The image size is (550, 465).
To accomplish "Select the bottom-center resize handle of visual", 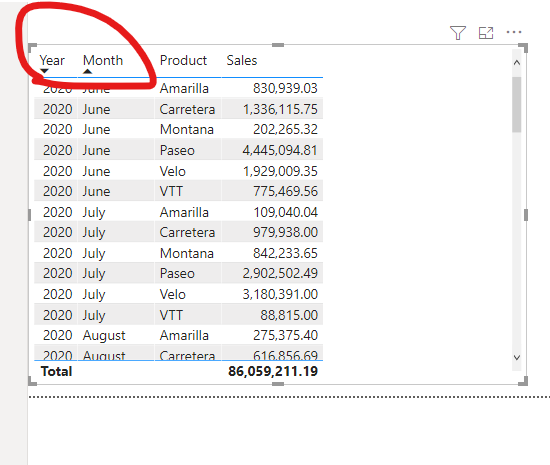I will 278,384.
